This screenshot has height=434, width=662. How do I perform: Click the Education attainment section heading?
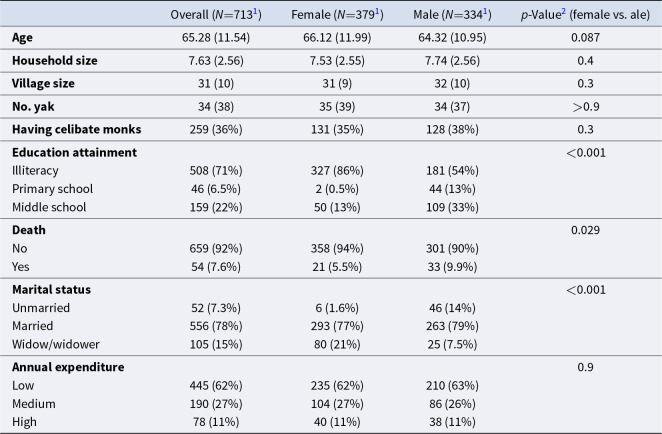pyautogui.click(x=74, y=152)
